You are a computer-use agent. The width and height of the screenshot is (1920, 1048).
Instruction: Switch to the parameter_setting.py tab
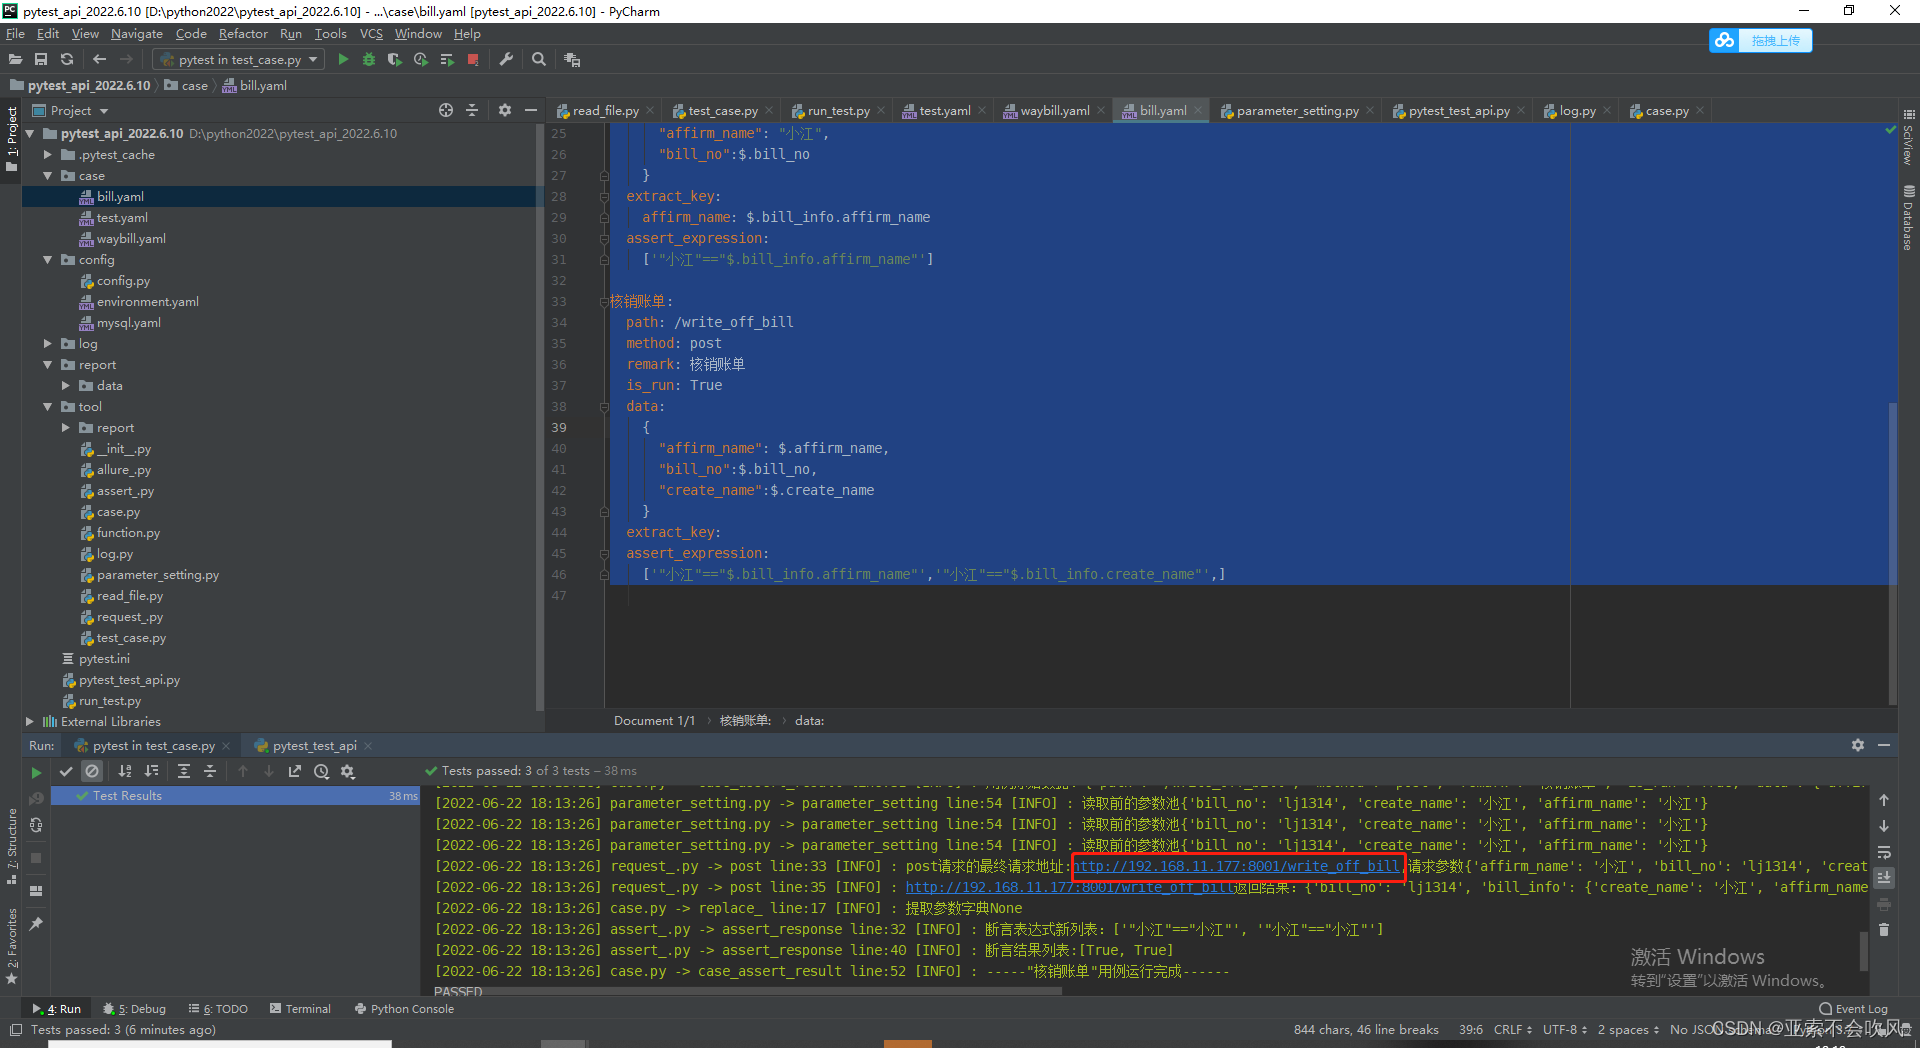(1297, 111)
